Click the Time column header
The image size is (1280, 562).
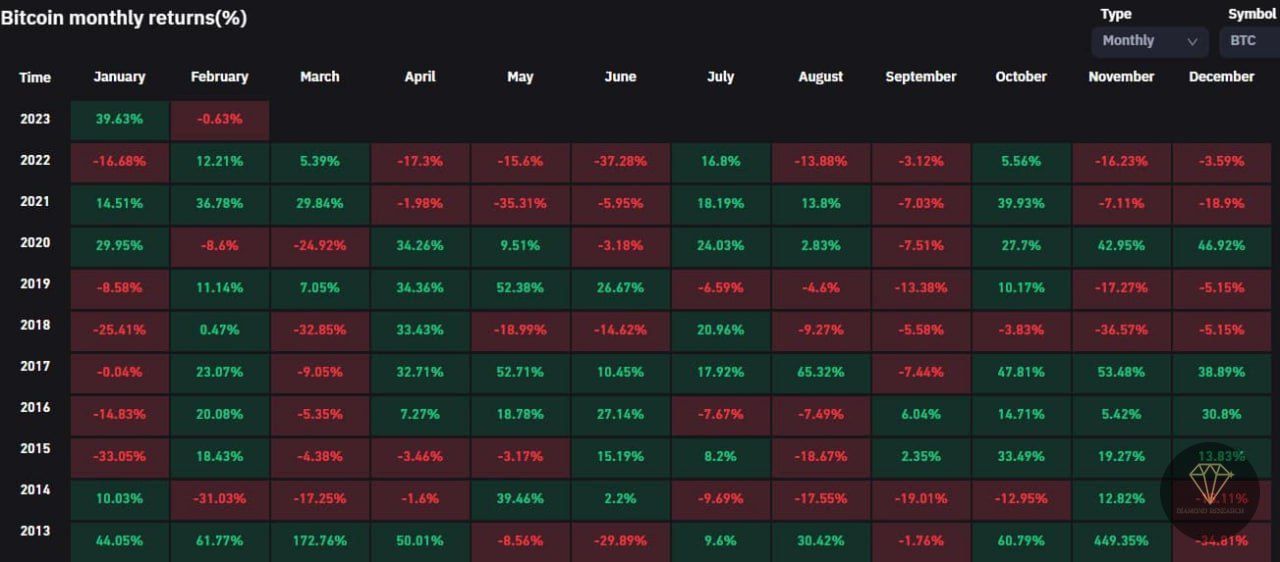click(x=34, y=77)
